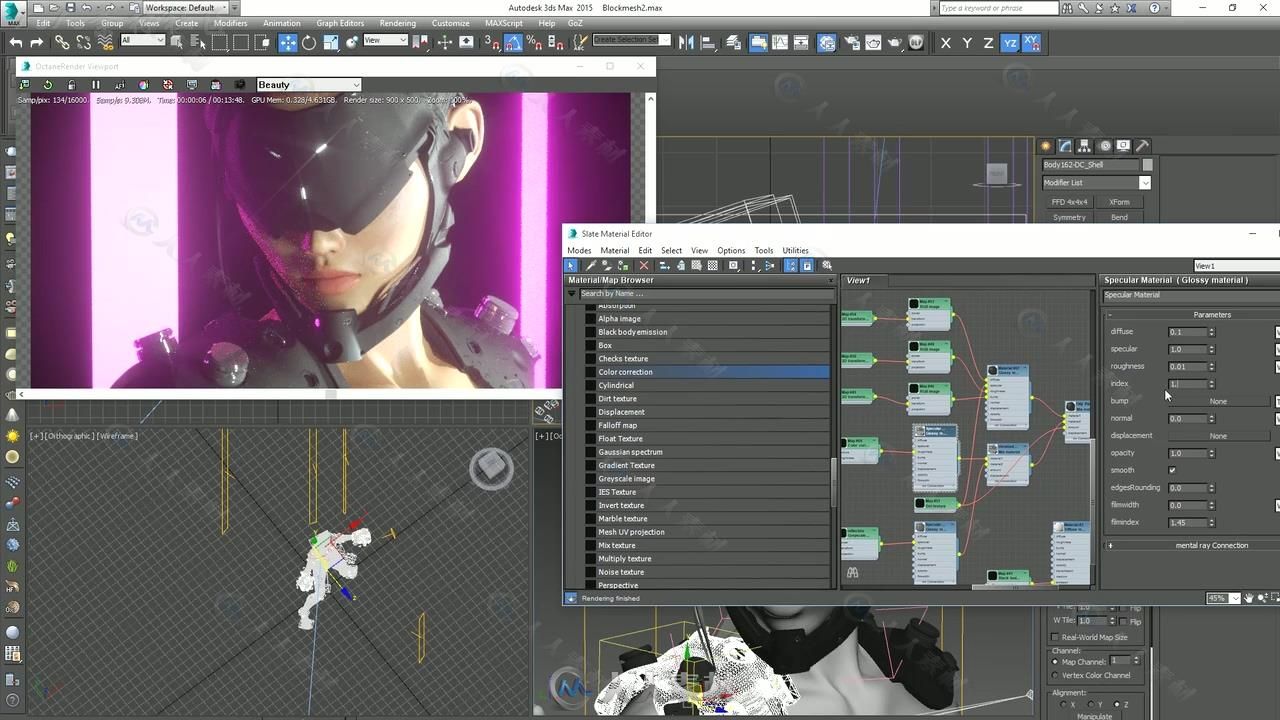Click the XForm modifier button
Screen dimensions: 1280x720
click(x=1119, y=202)
